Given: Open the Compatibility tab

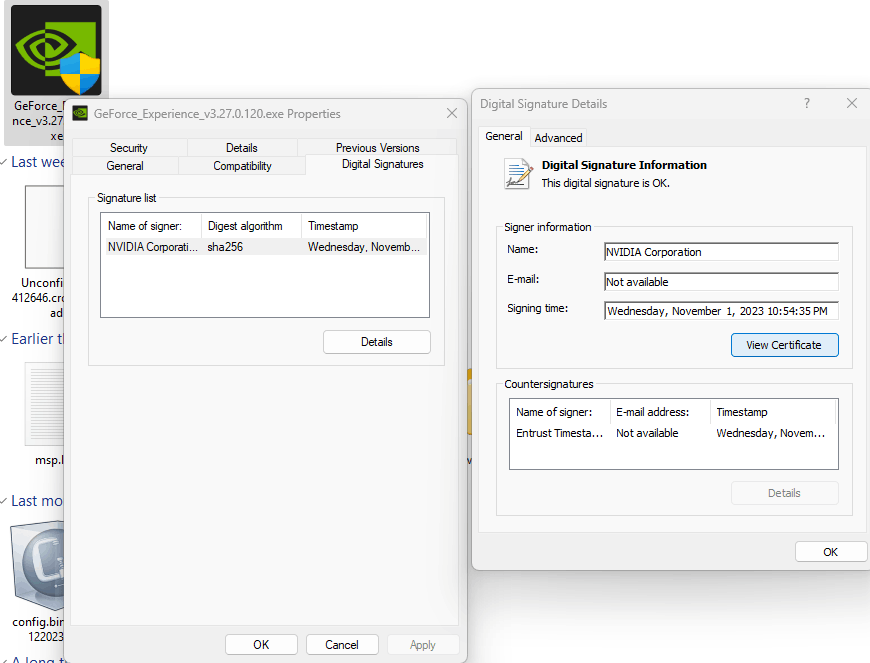Looking at the screenshot, I should pos(242,166).
